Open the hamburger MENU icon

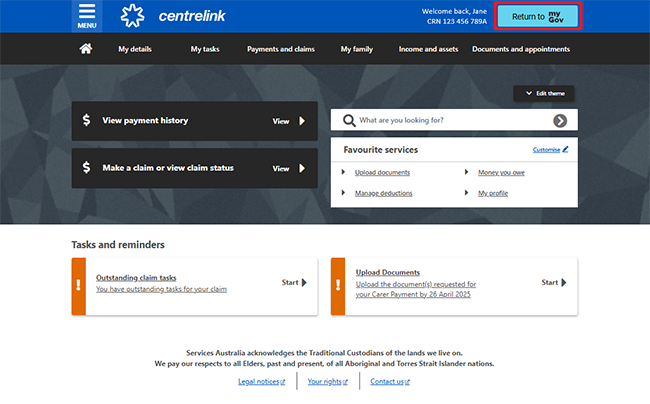[87, 16]
